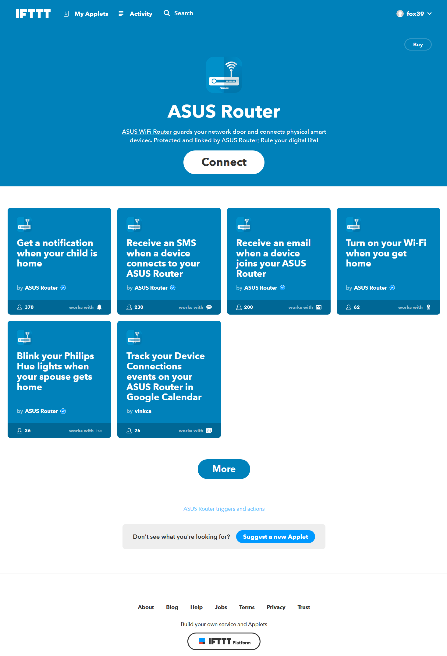This screenshot has width=447, height=656.
Task: Click the IFTTT logo in header
Action: point(33,14)
